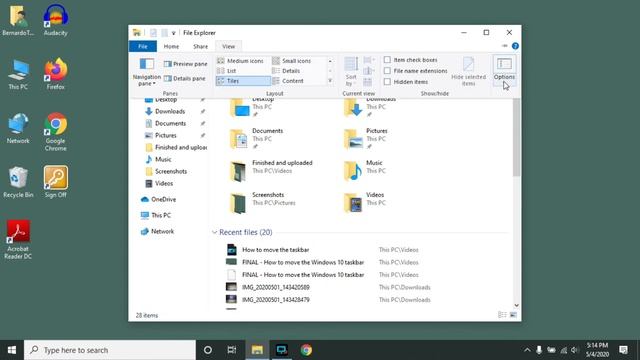
Task: Select the Screenshots folder tile
Action: (x=262, y=203)
